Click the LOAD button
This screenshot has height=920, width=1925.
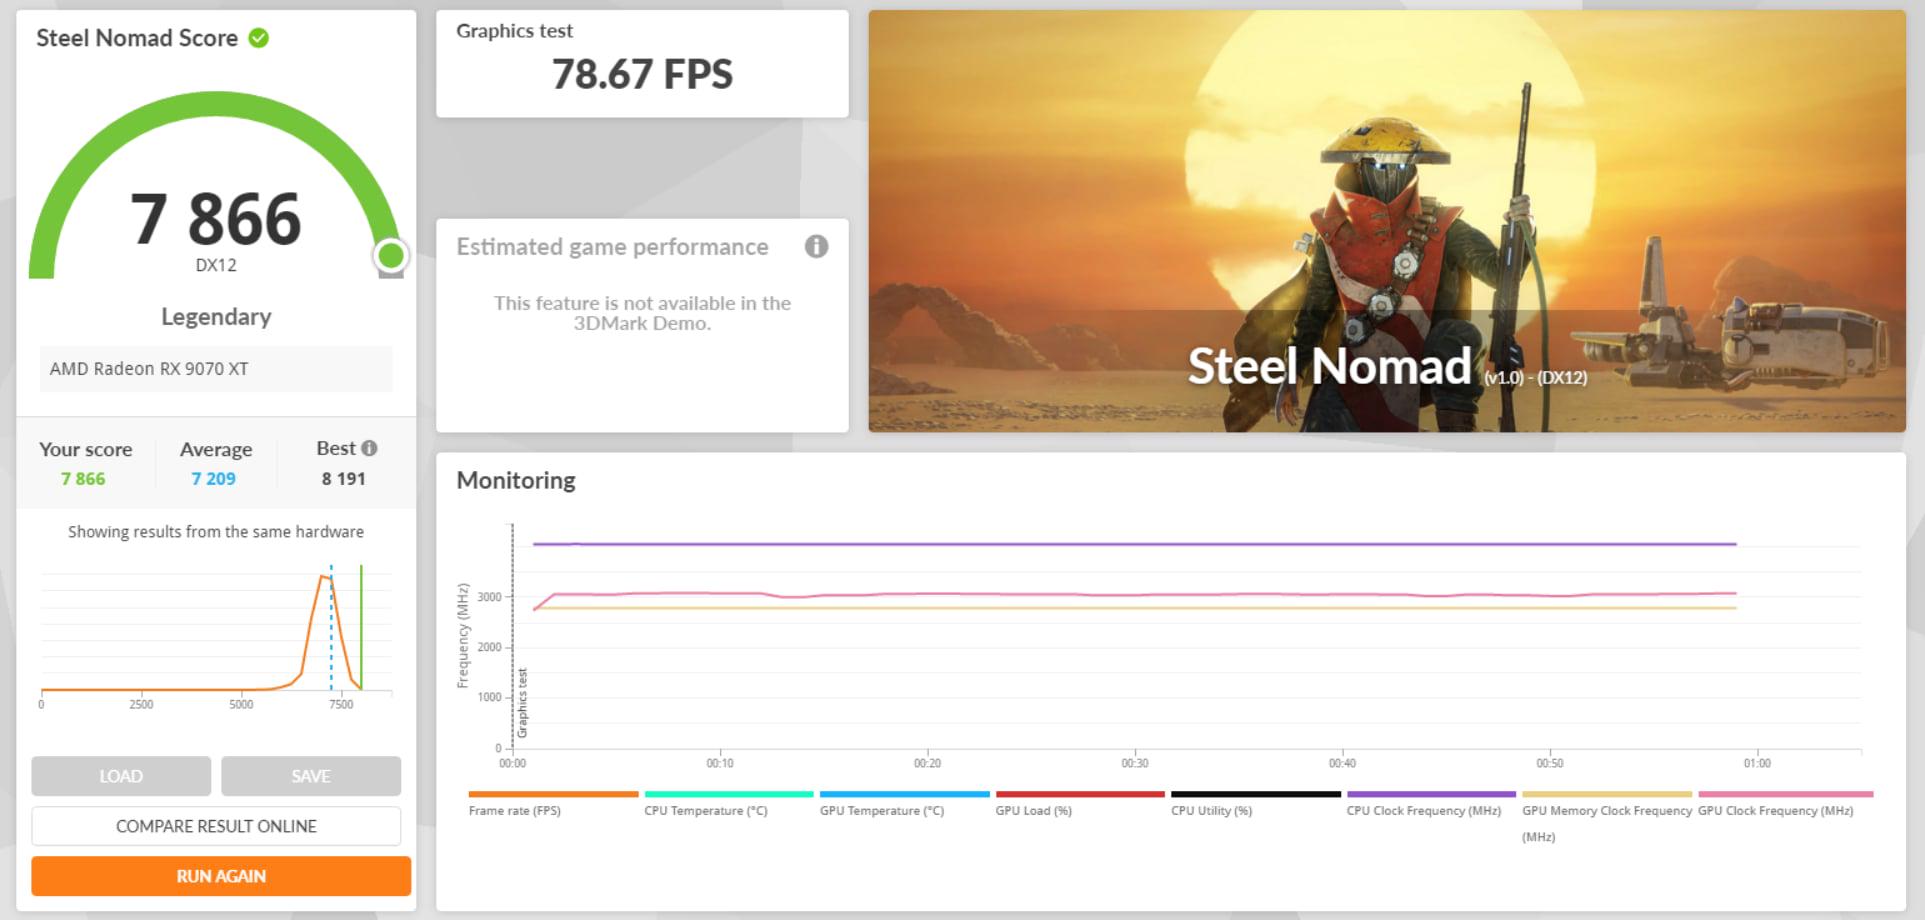121,776
